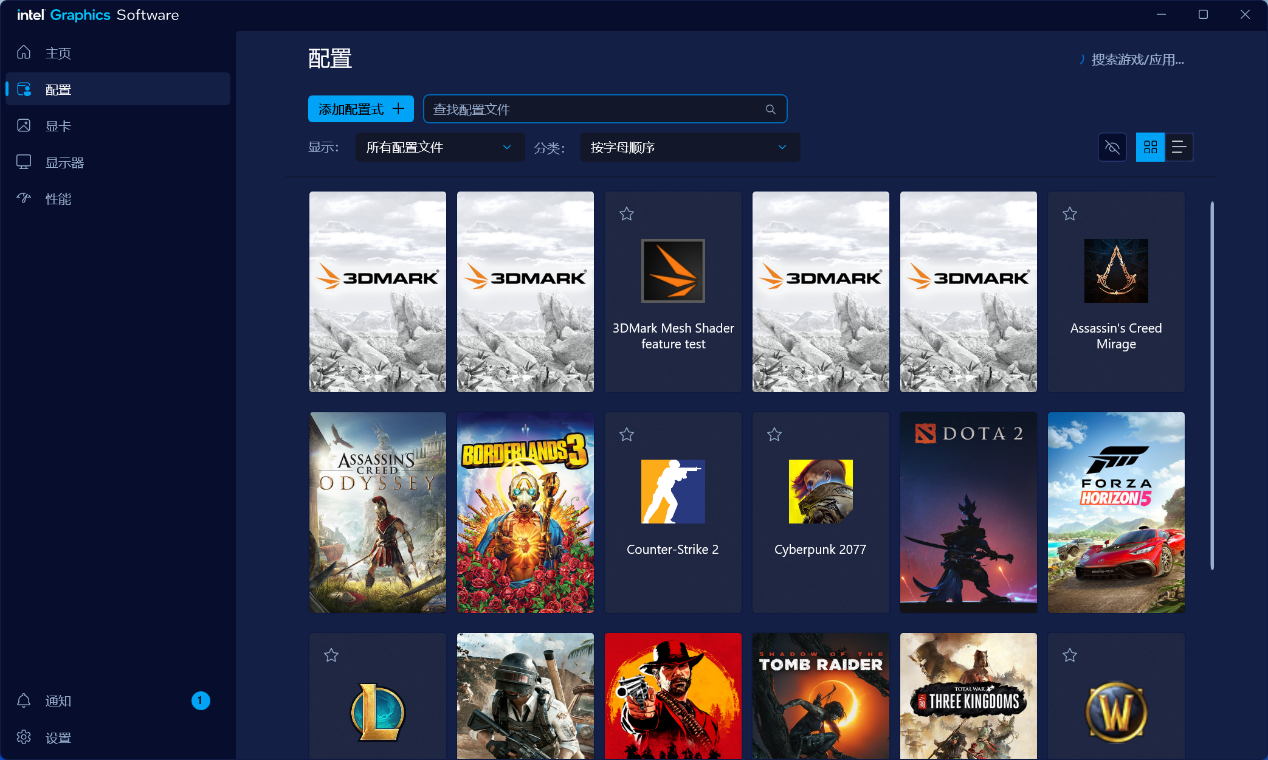Open the Counter-Strike 2 game icon
The image size is (1268, 760).
[x=673, y=492]
